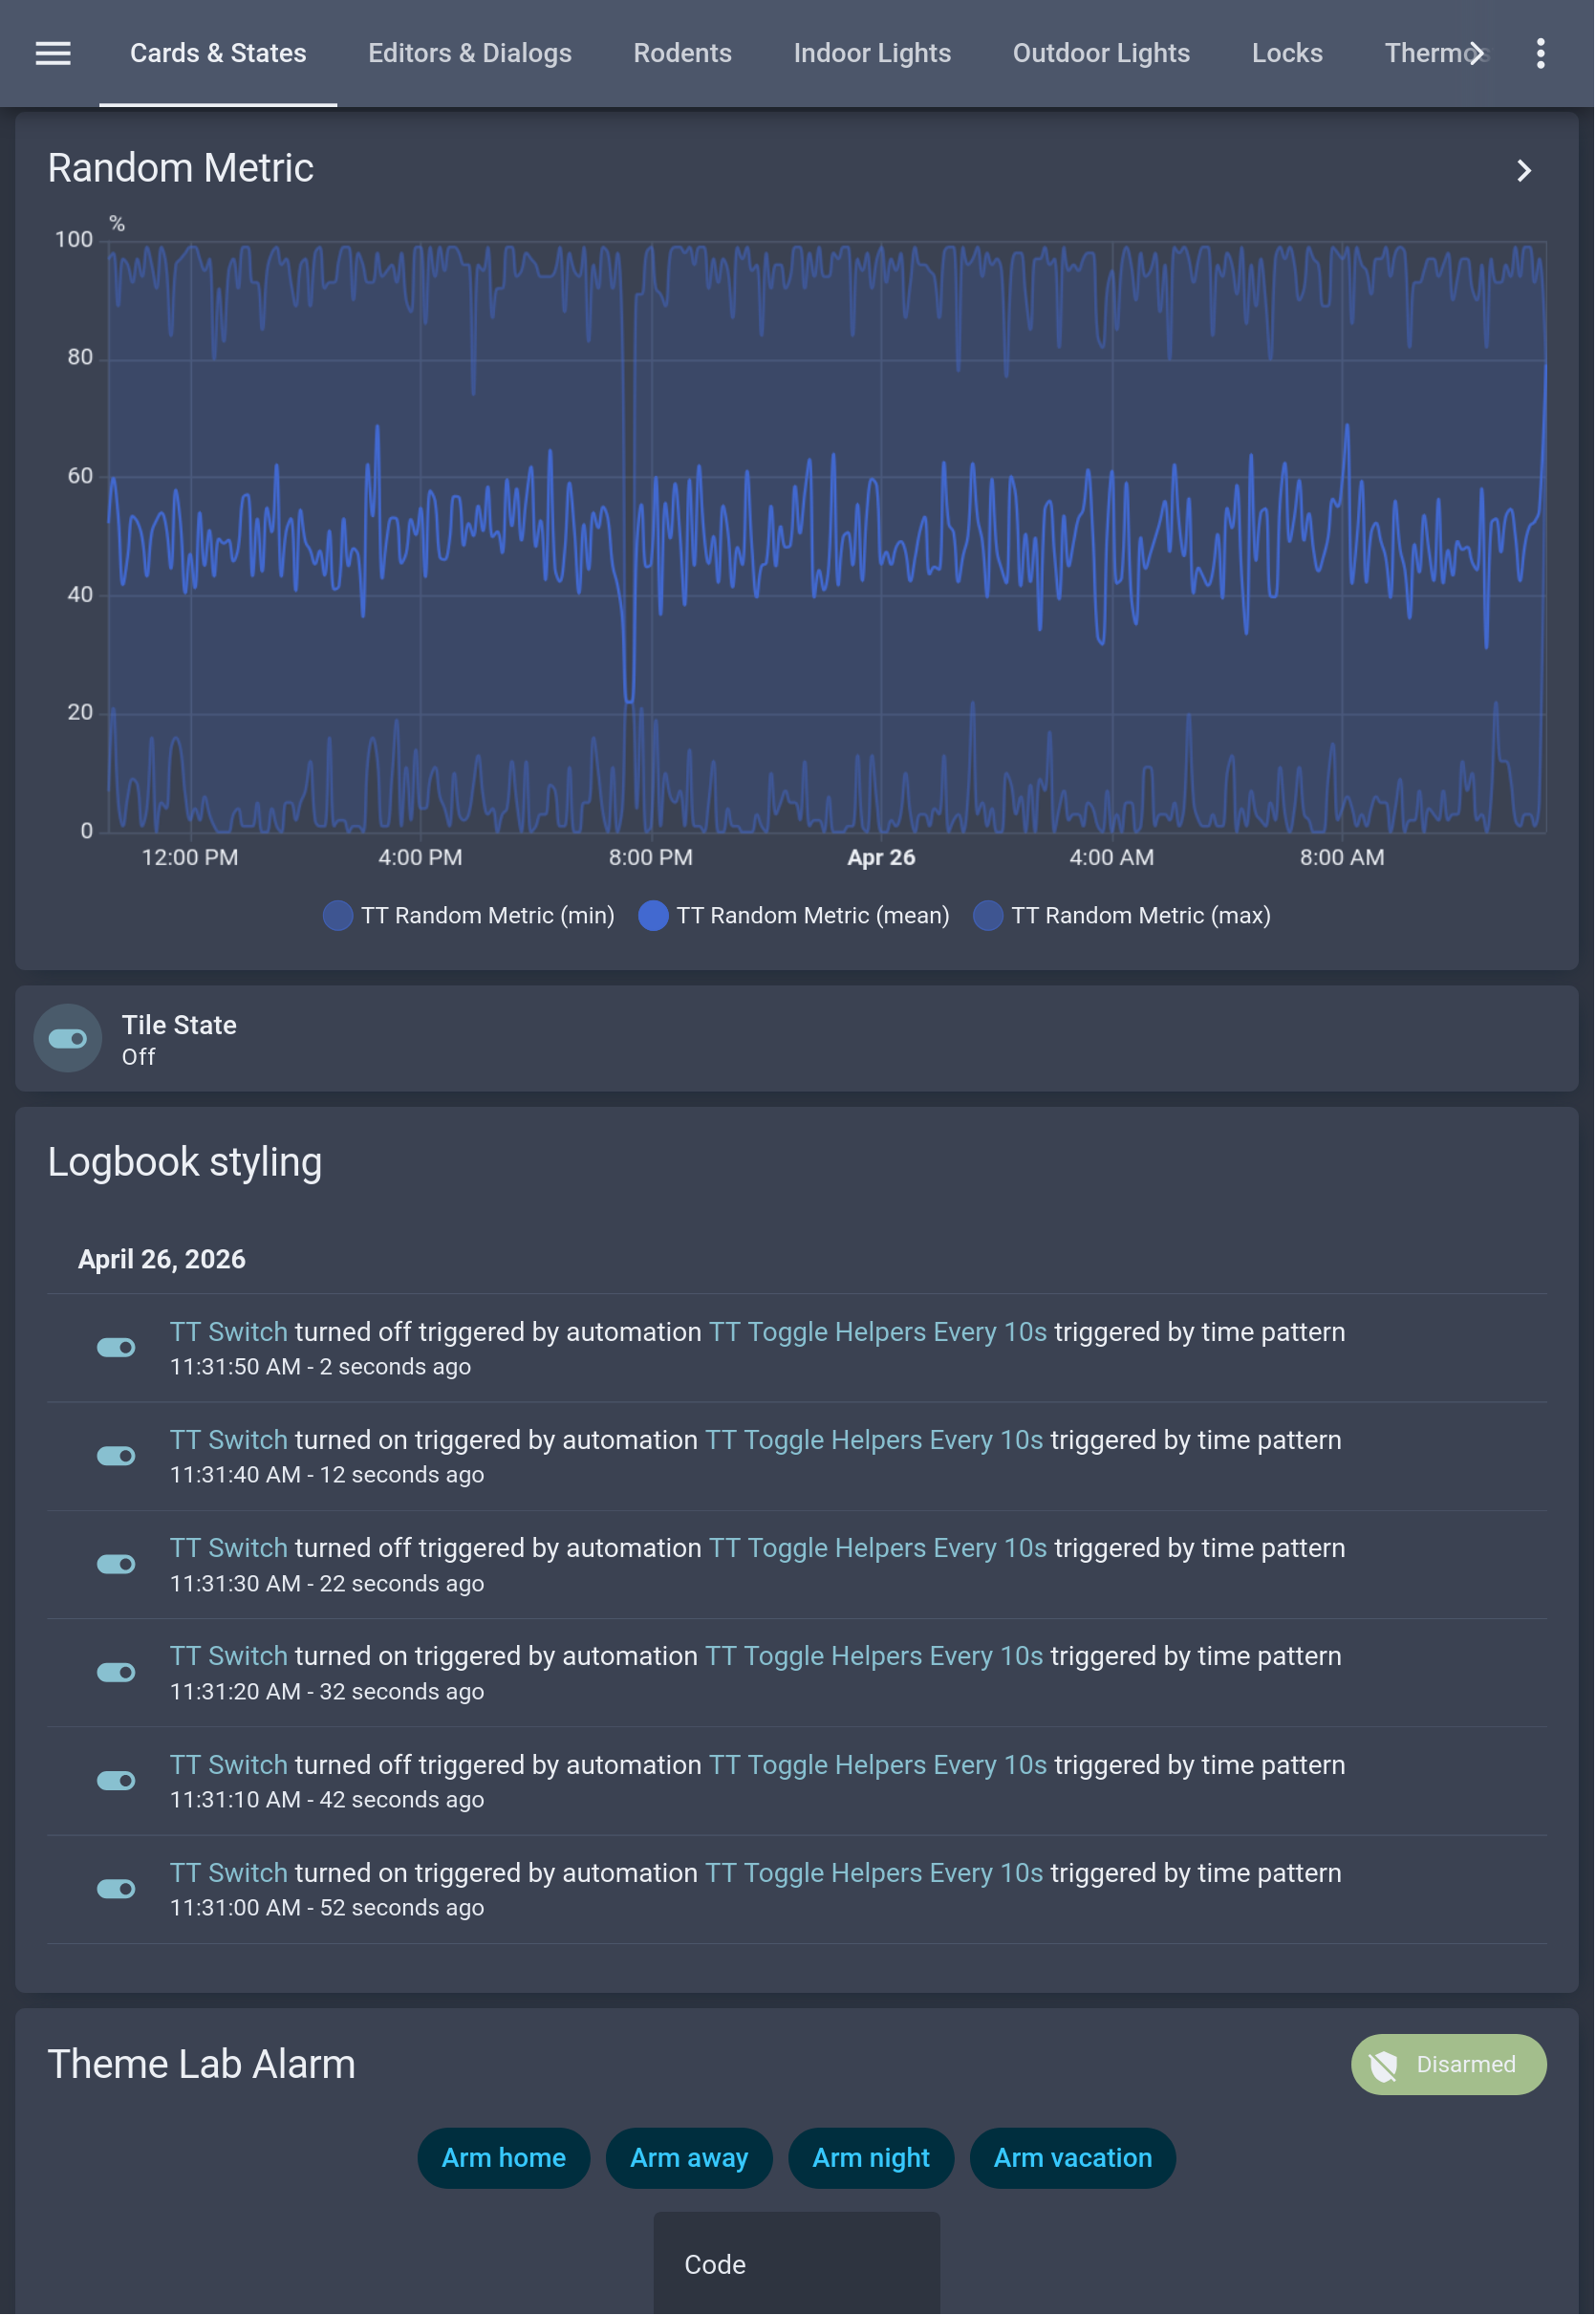The height and width of the screenshot is (2315, 1596).
Task: Click the Arm away button
Action: 690,2160
